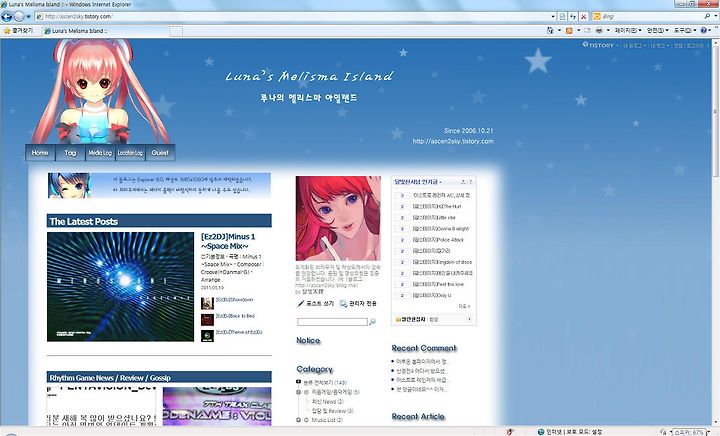Image resolution: width=720 pixels, height=436 pixels.
Task: Click the Tag blog menu button
Action: click(x=70, y=153)
